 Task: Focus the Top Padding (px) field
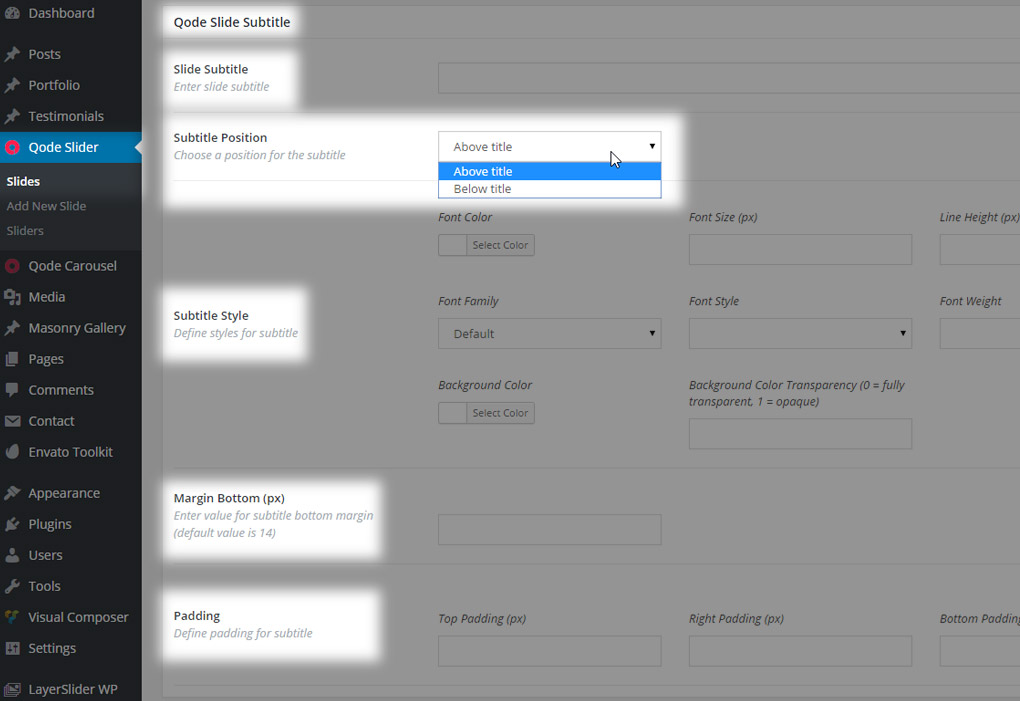point(550,651)
